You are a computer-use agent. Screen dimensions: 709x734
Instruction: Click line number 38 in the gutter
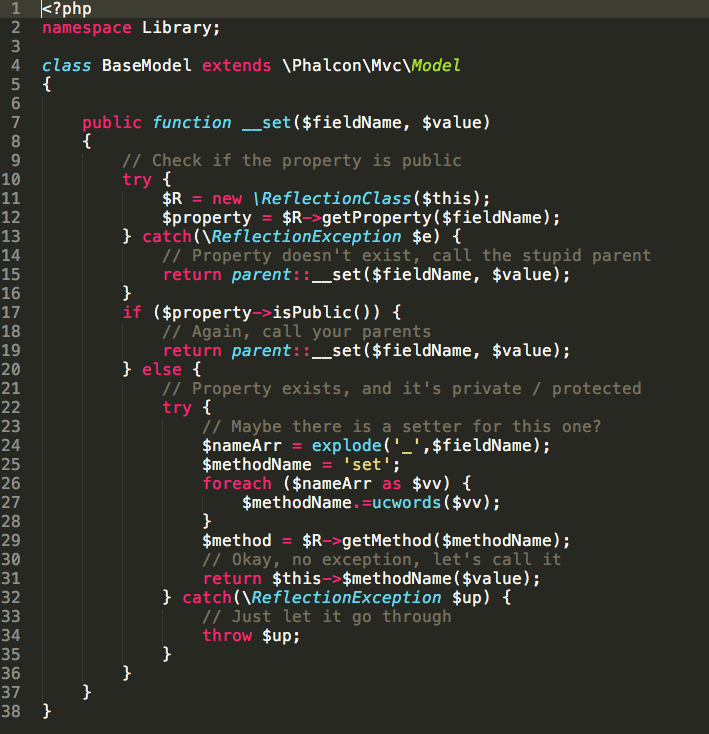11,712
